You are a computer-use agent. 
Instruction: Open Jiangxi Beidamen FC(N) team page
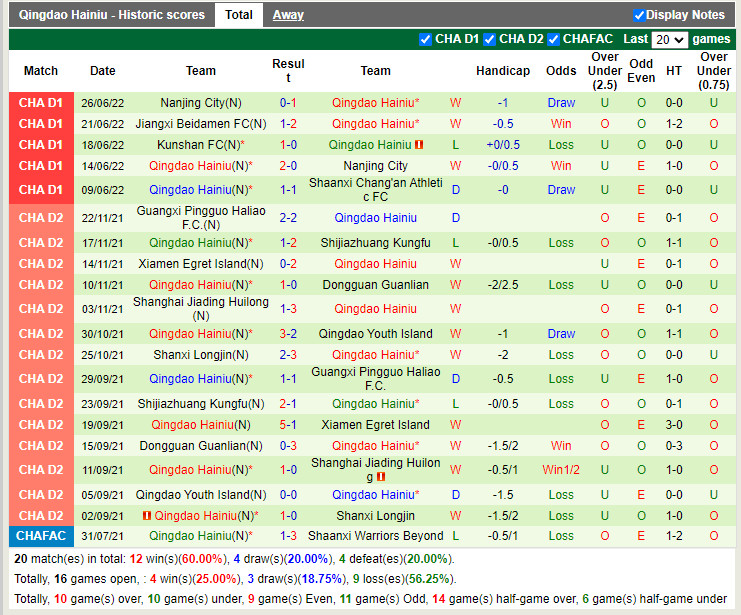201,124
